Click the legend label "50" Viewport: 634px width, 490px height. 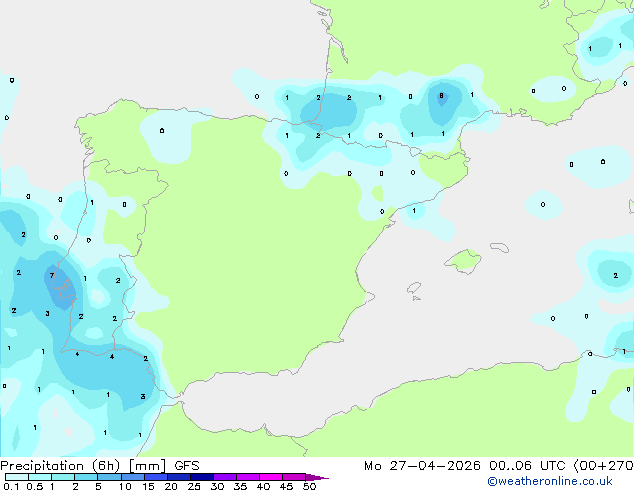pyautogui.click(x=310, y=486)
